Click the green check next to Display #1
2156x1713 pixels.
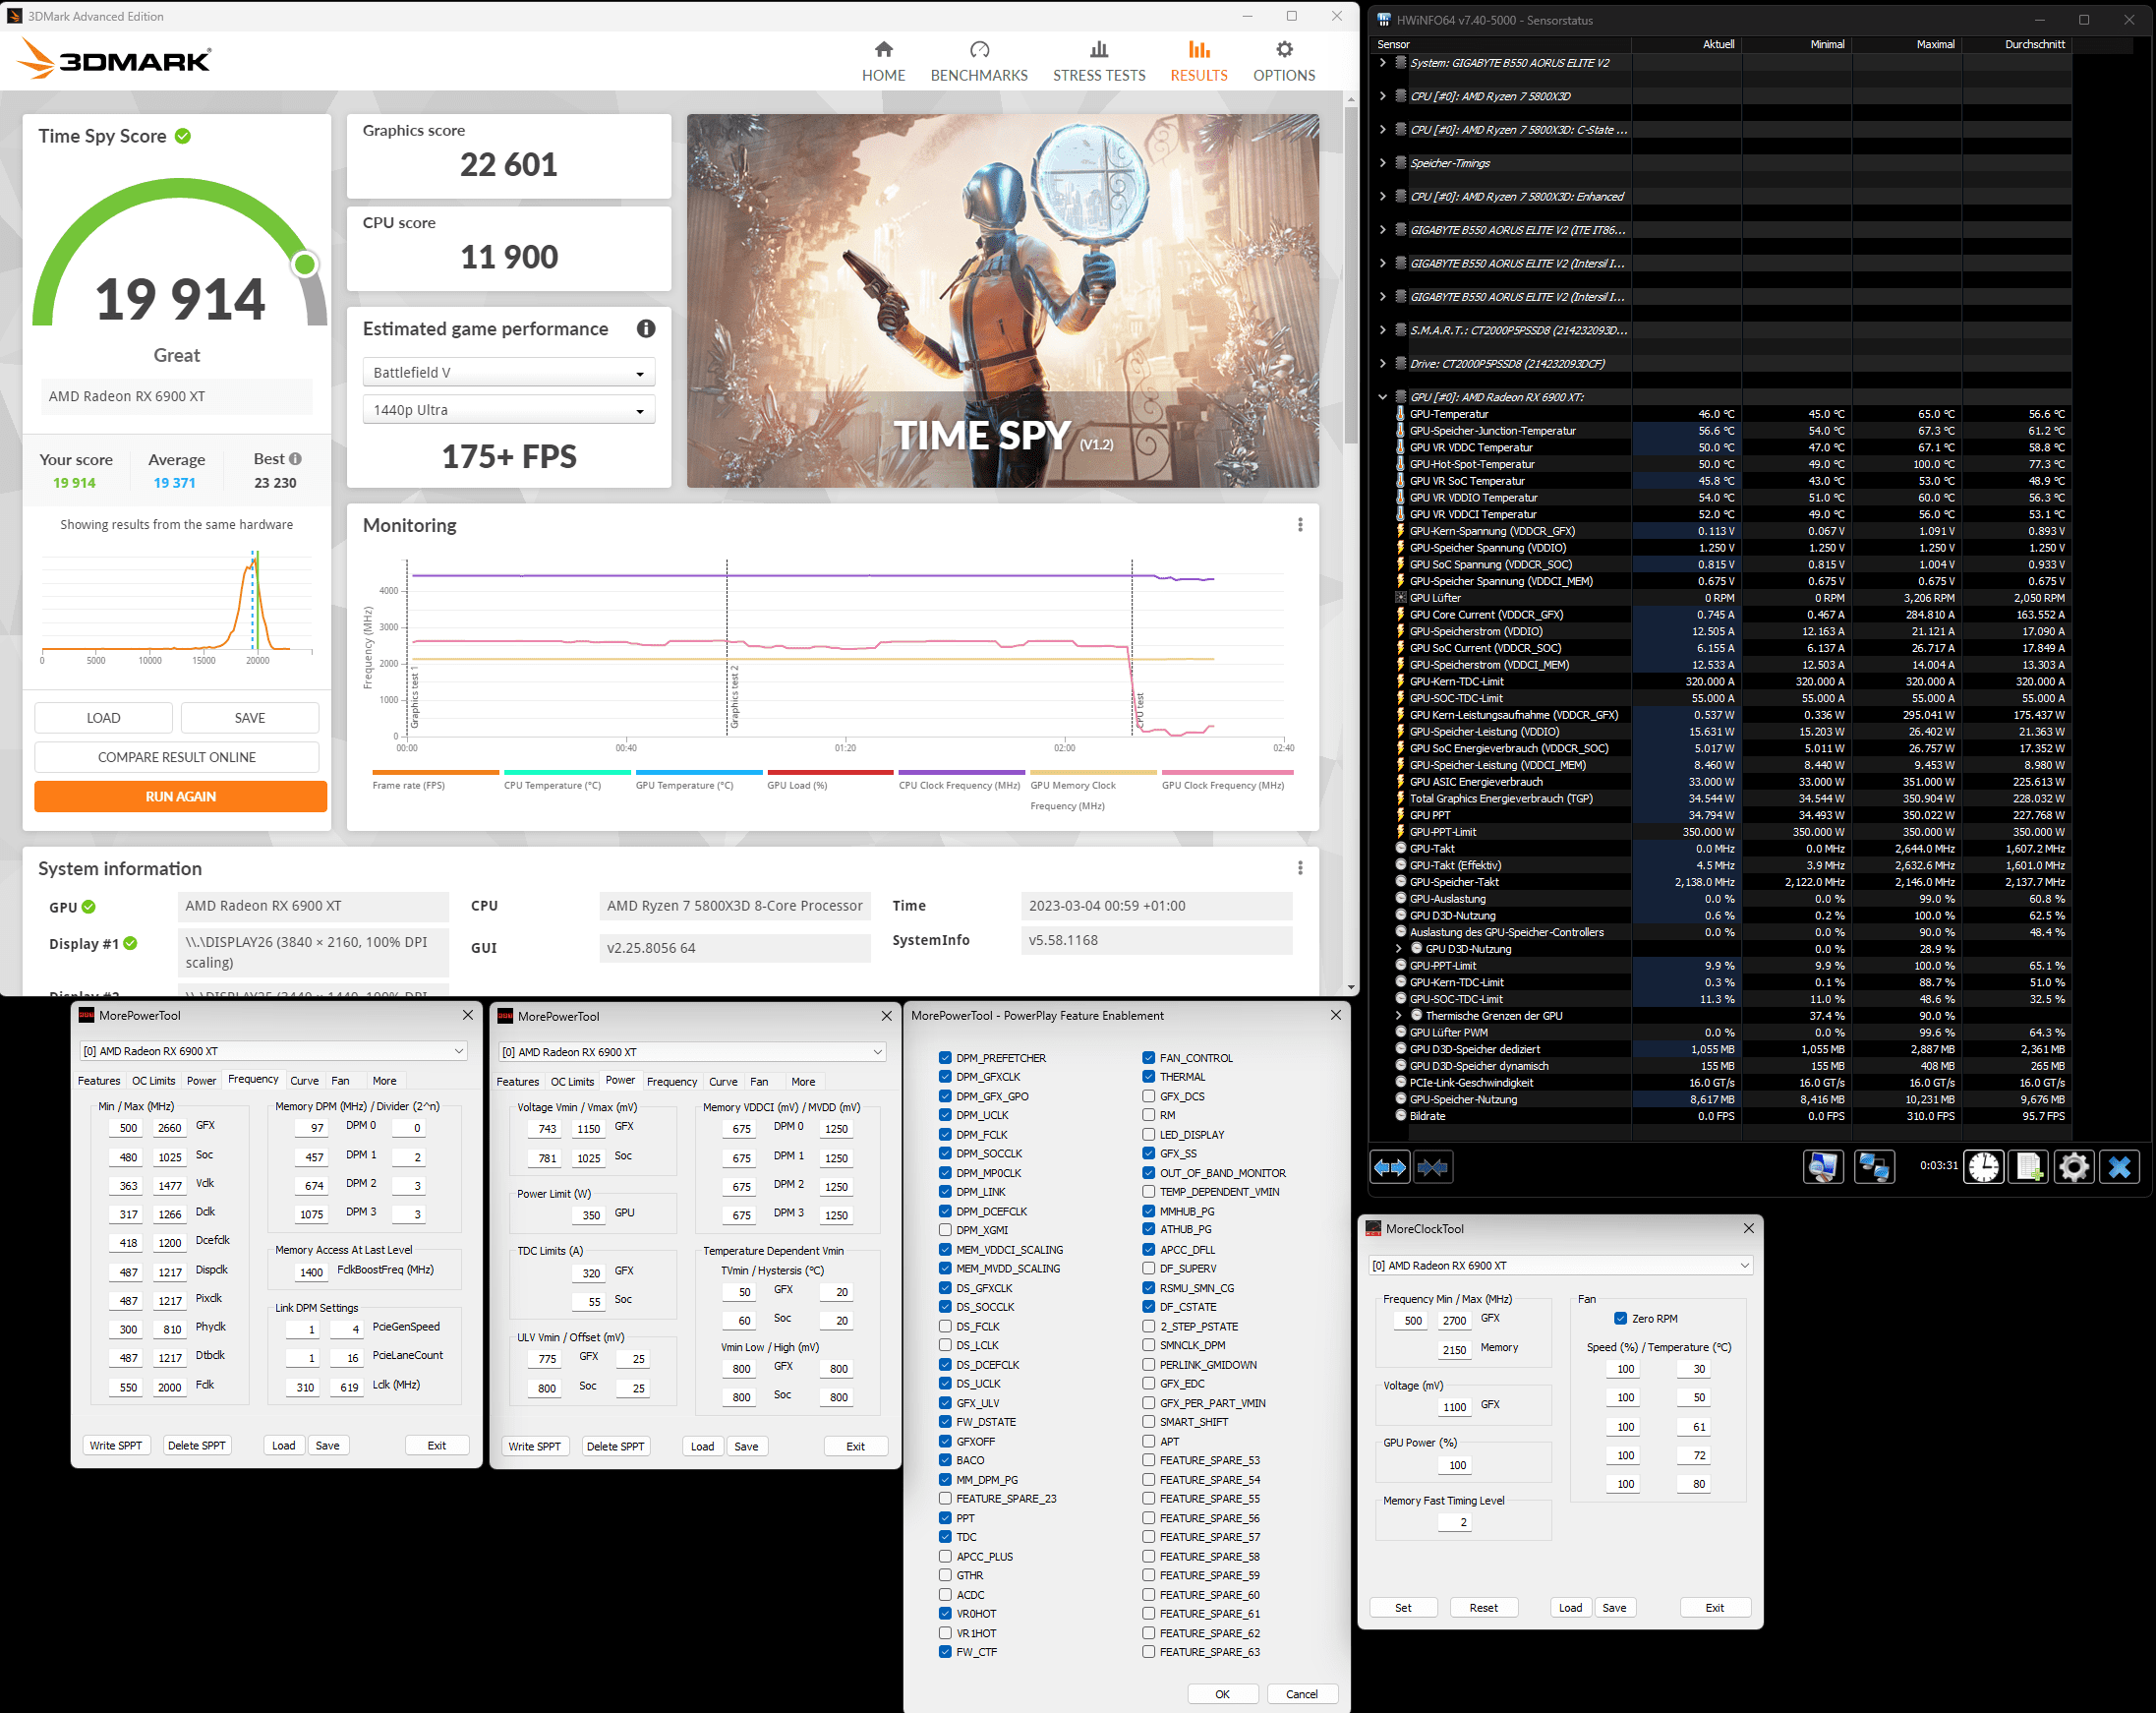(130, 943)
